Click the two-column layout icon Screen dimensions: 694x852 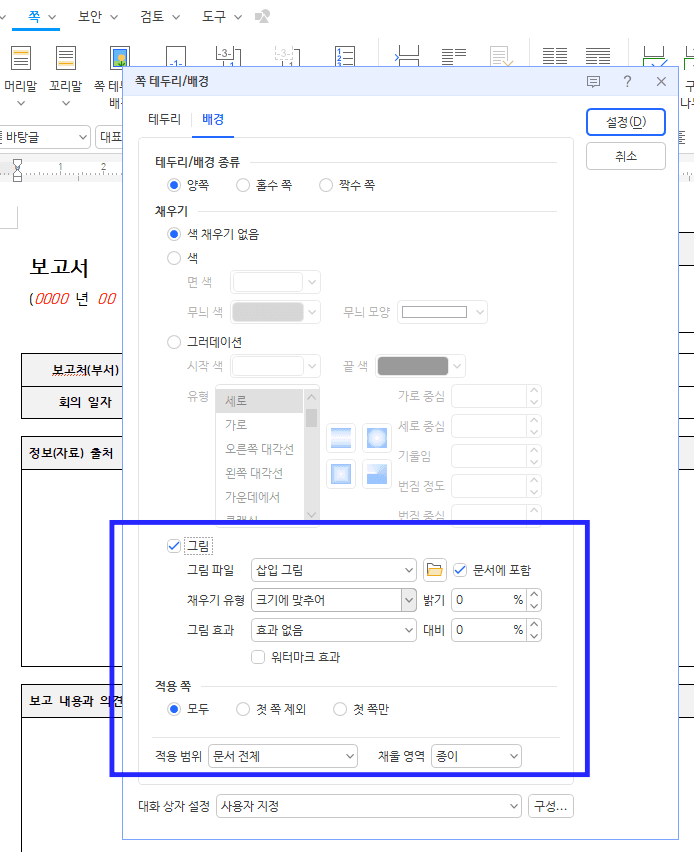pos(555,56)
